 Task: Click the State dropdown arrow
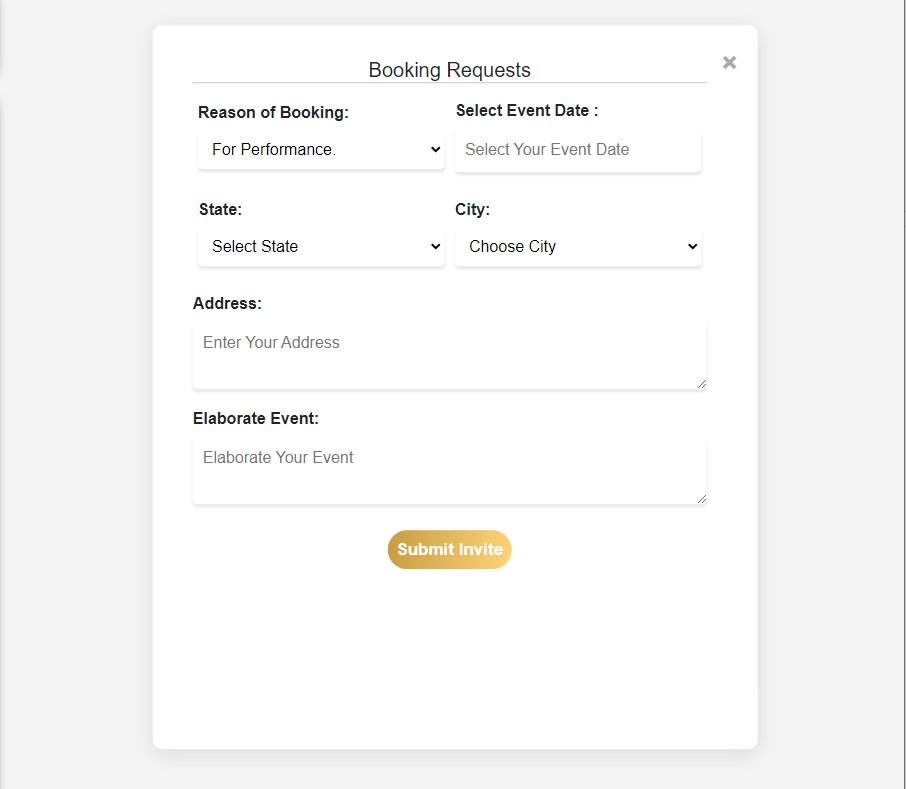(x=435, y=246)
